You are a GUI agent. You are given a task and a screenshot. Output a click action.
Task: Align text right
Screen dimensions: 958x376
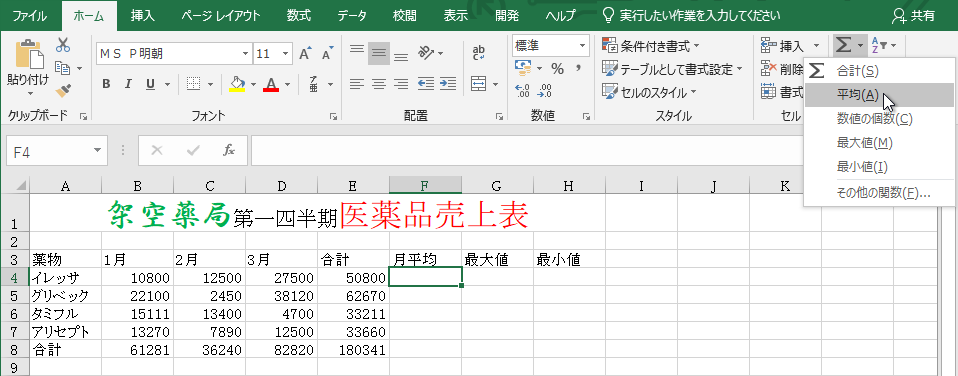coord(401,83)
